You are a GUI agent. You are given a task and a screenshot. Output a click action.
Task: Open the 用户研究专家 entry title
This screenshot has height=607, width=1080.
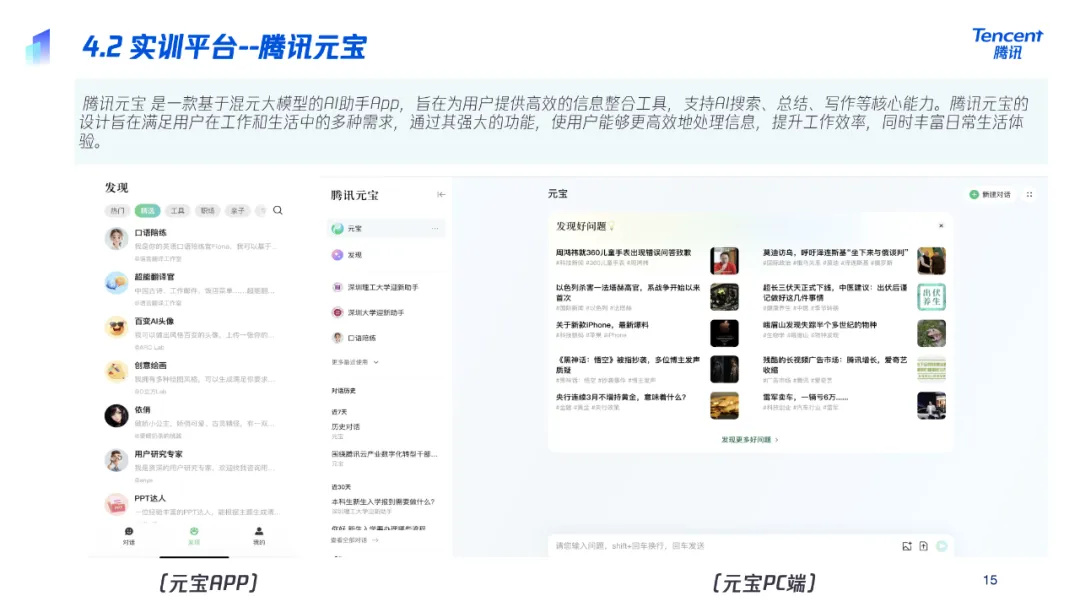point(158,454)
